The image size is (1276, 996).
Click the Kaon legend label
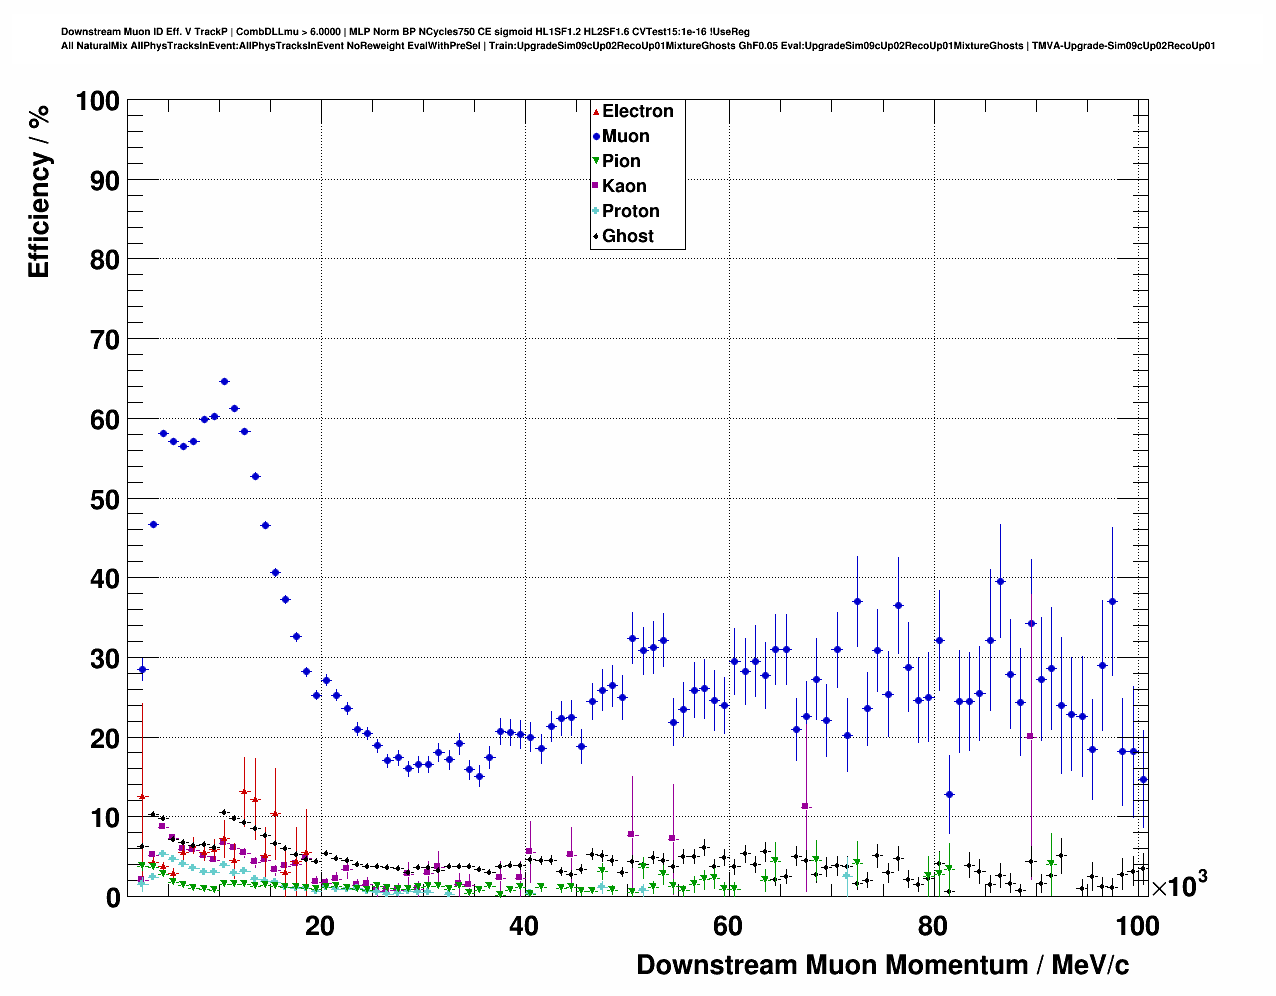624,186
